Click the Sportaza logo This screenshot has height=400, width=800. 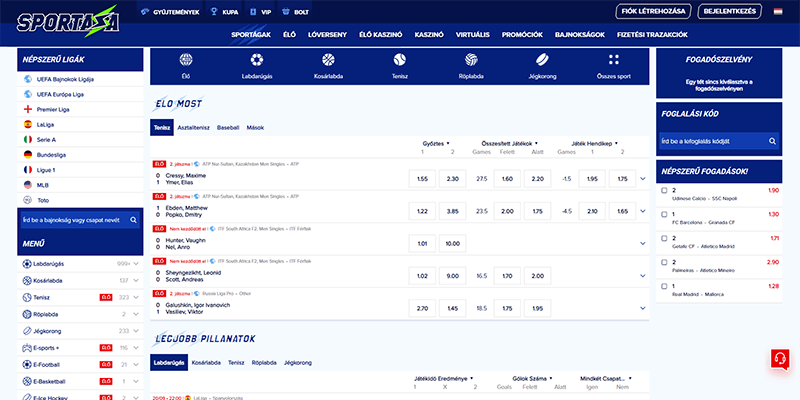[68, 21]
